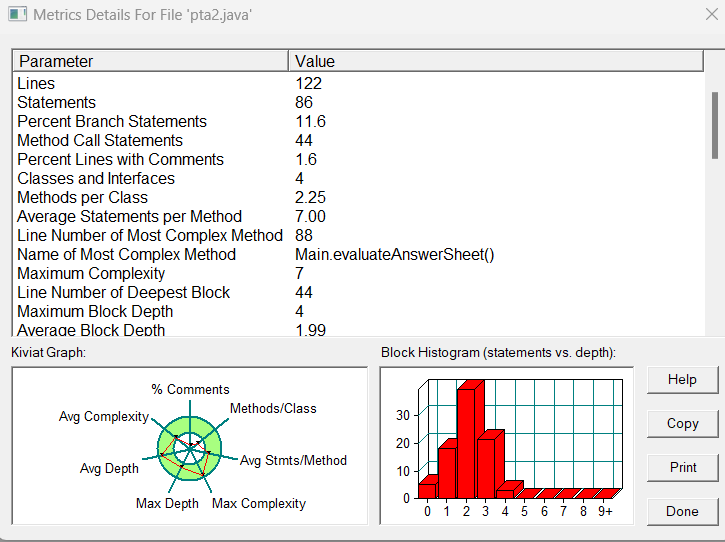The image size is (725, 542).
Task: Click the Help button
Action: point(682,380)
